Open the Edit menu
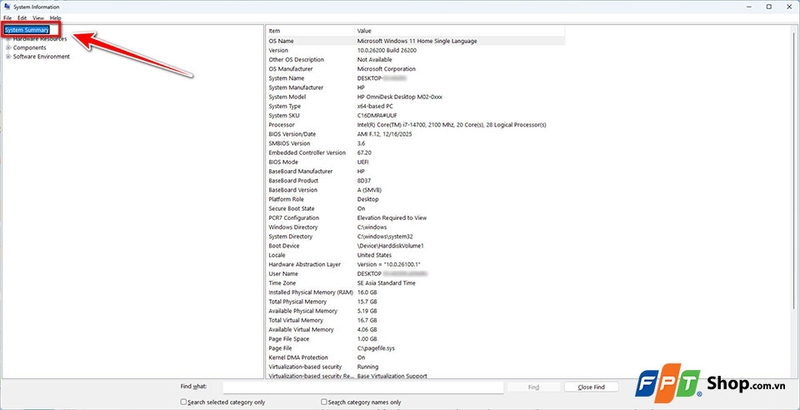800x410 pixels. point(22,18)
